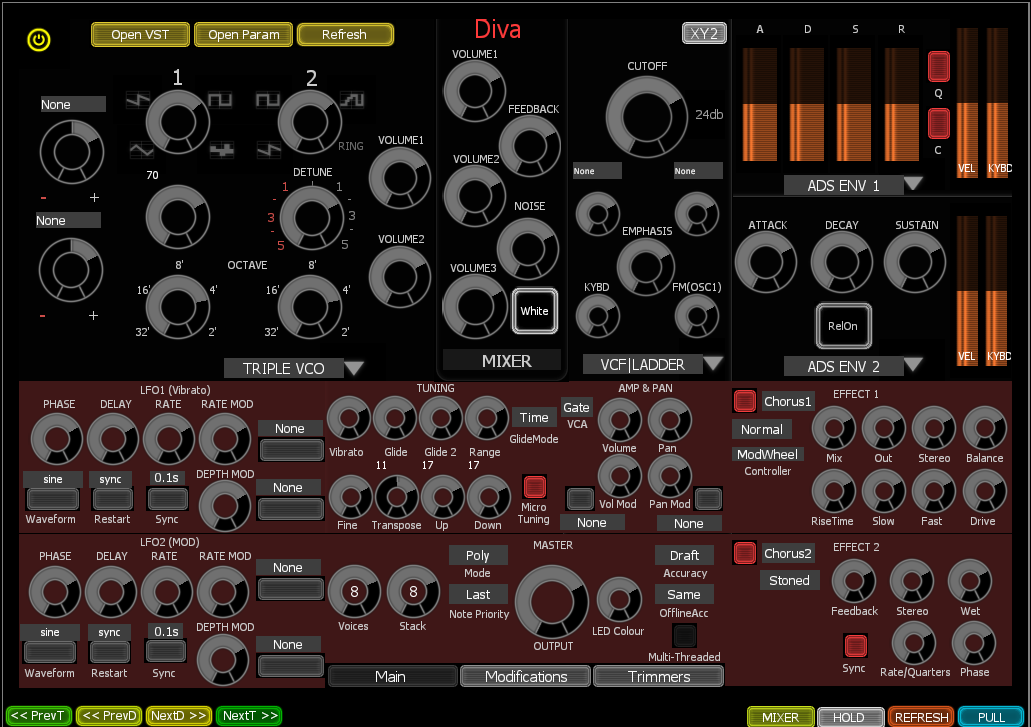
Task: Open the Poly Mode selector
Action: (x=478, y=555)
